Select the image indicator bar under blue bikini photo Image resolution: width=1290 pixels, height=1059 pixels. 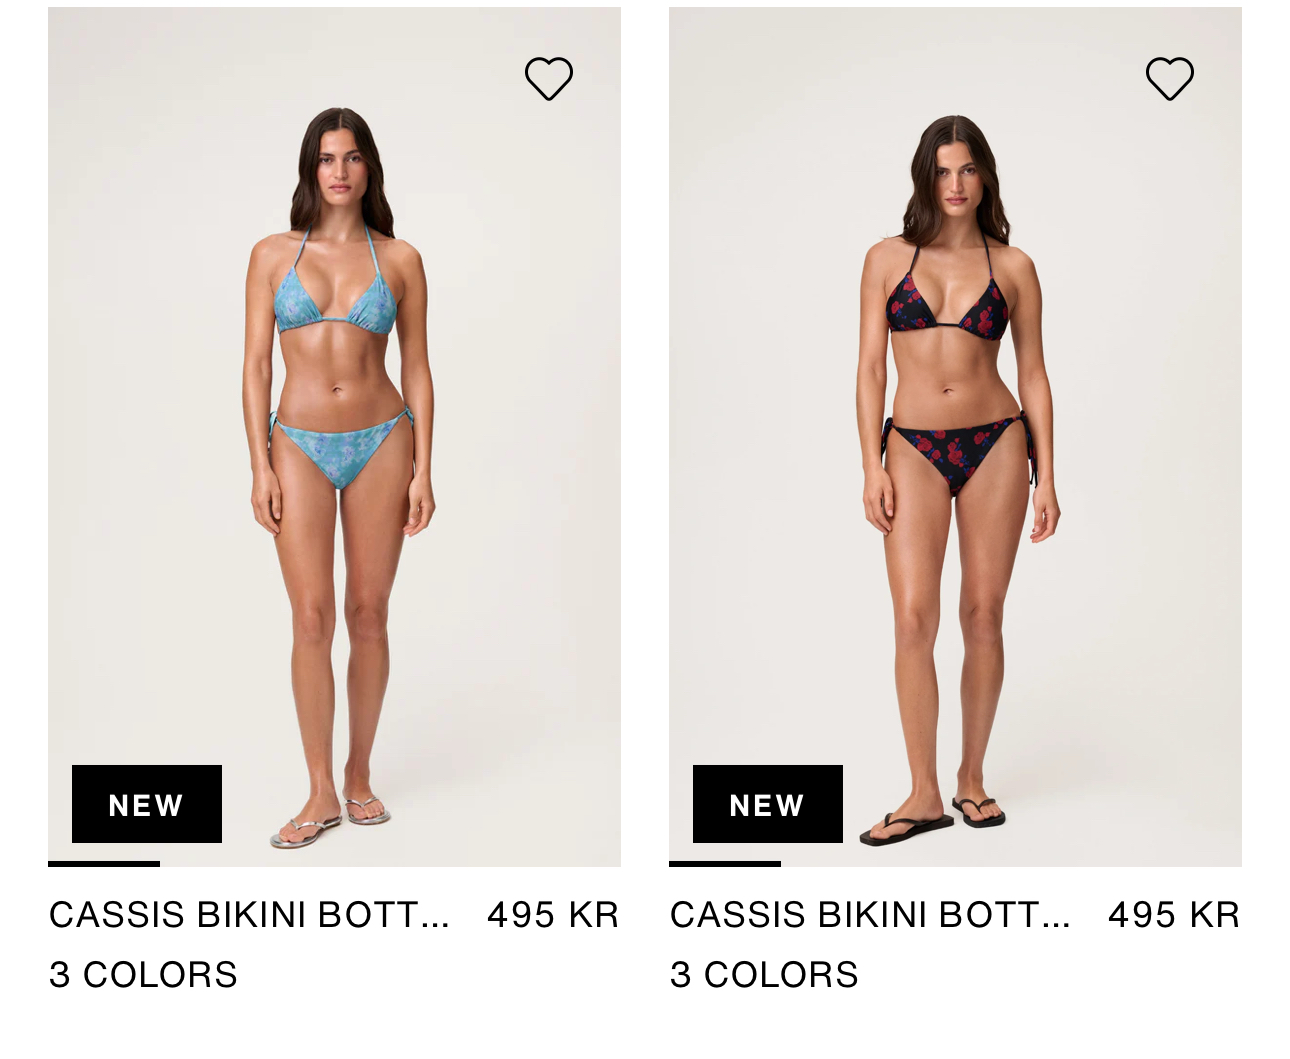click(x=104, y=864)
